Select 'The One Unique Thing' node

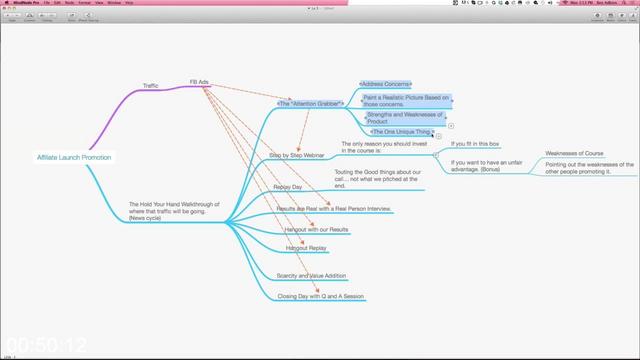[402, 132]
